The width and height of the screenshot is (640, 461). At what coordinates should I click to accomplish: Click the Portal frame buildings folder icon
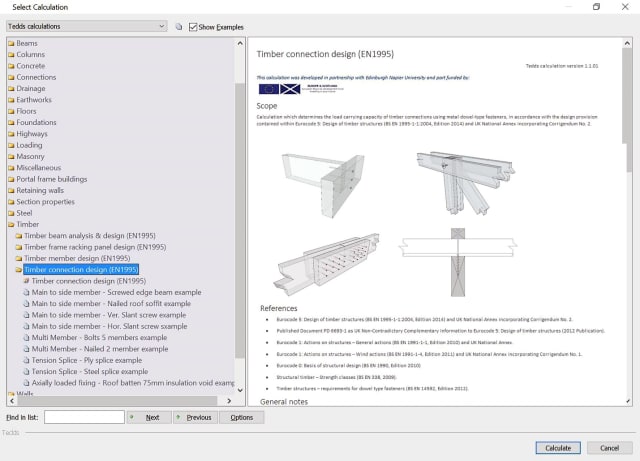[x=11, y=179]
